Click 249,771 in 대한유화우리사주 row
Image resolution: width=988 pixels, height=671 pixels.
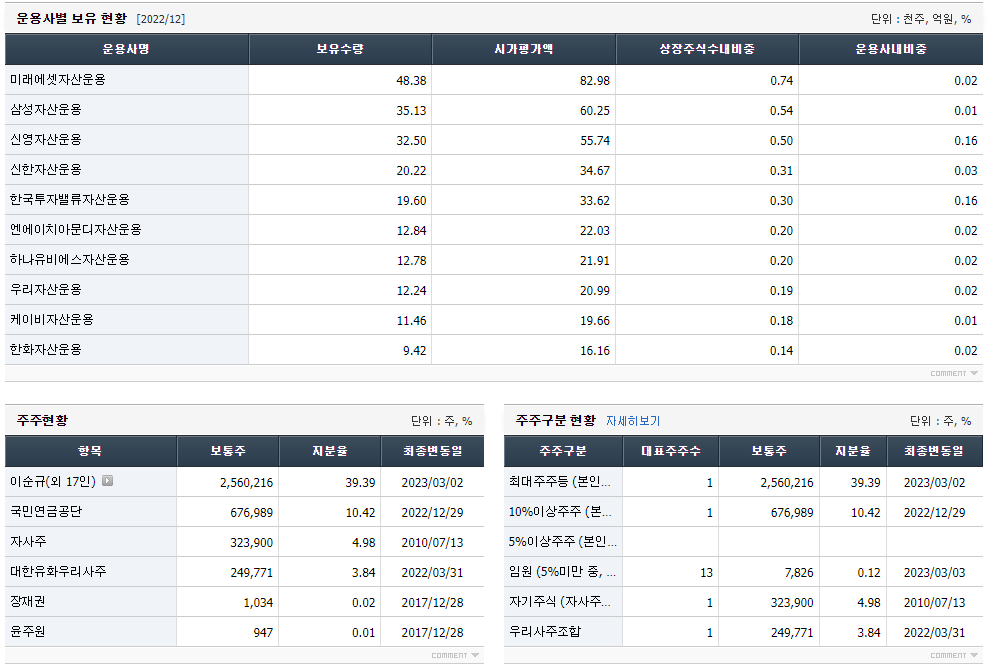click(x=251, y=573)
